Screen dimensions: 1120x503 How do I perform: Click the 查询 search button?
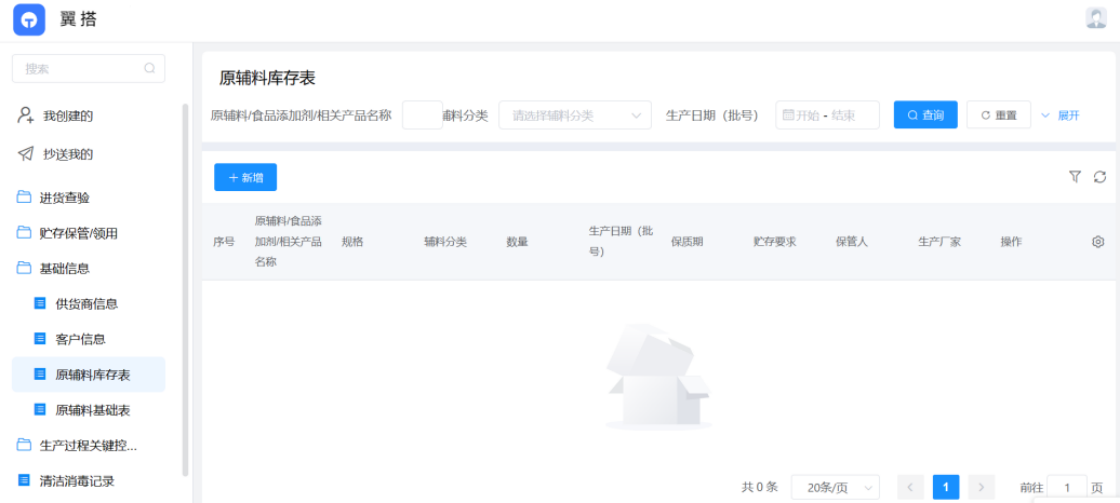[925, 115]
